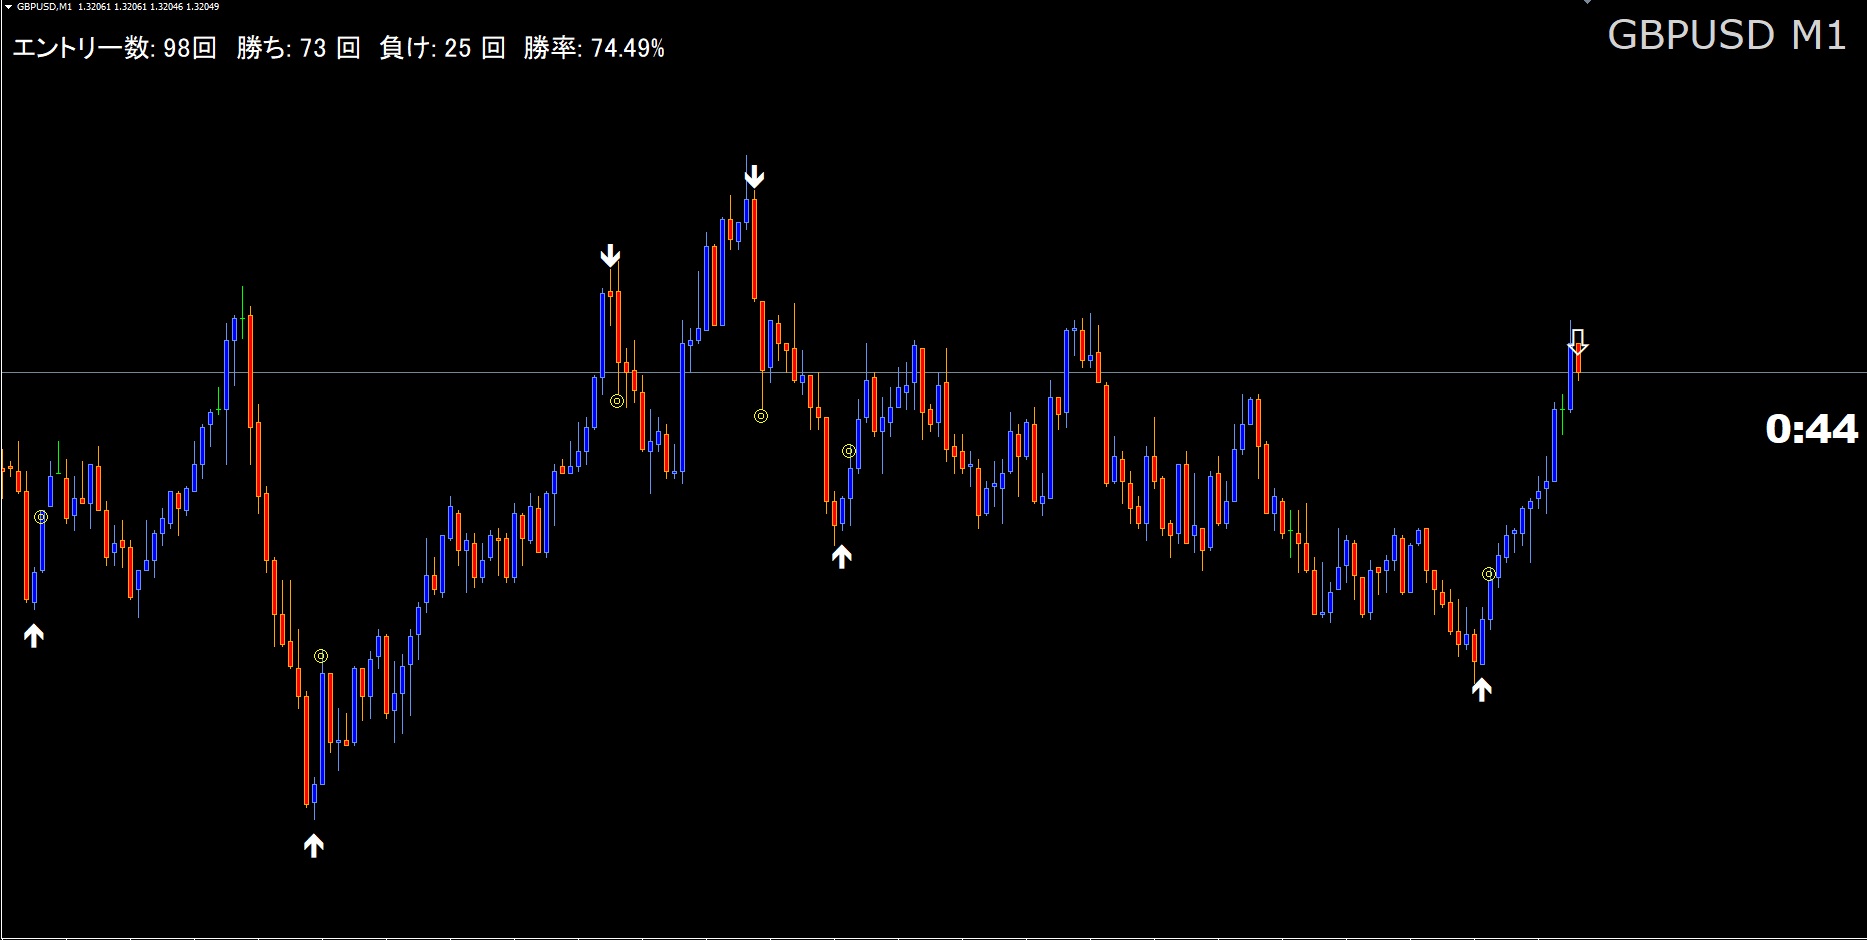The image size is (1867, 940).
Task: Click the down arrow above the chart's highest candle
Action: pyautogui.click(x=755, y=177)
